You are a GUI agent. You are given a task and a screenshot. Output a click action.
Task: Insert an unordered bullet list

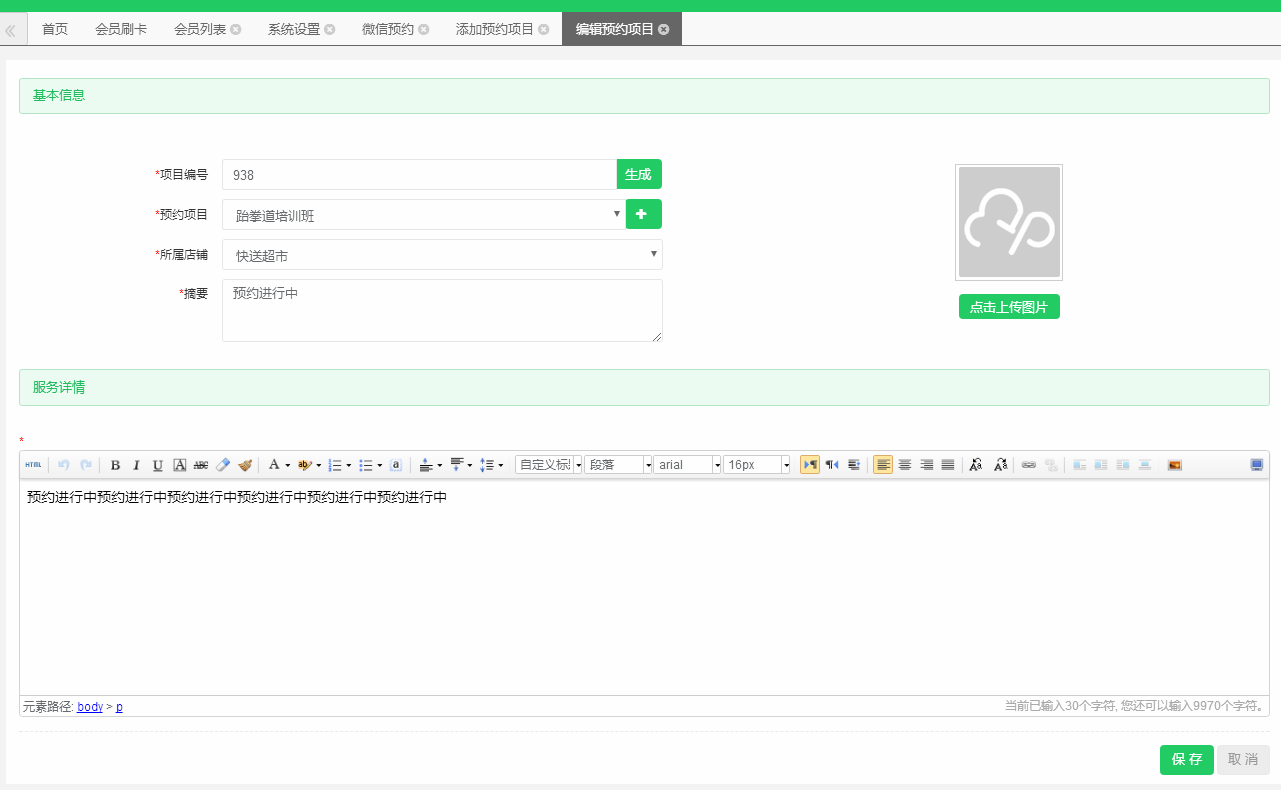[366, 465]
